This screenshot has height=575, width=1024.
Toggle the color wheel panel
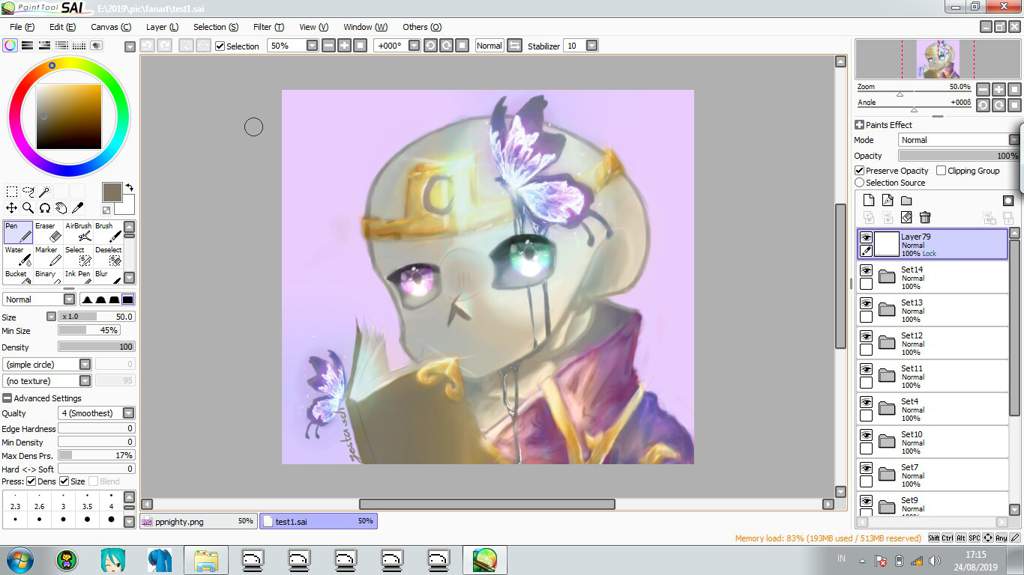tap(10, 46)
